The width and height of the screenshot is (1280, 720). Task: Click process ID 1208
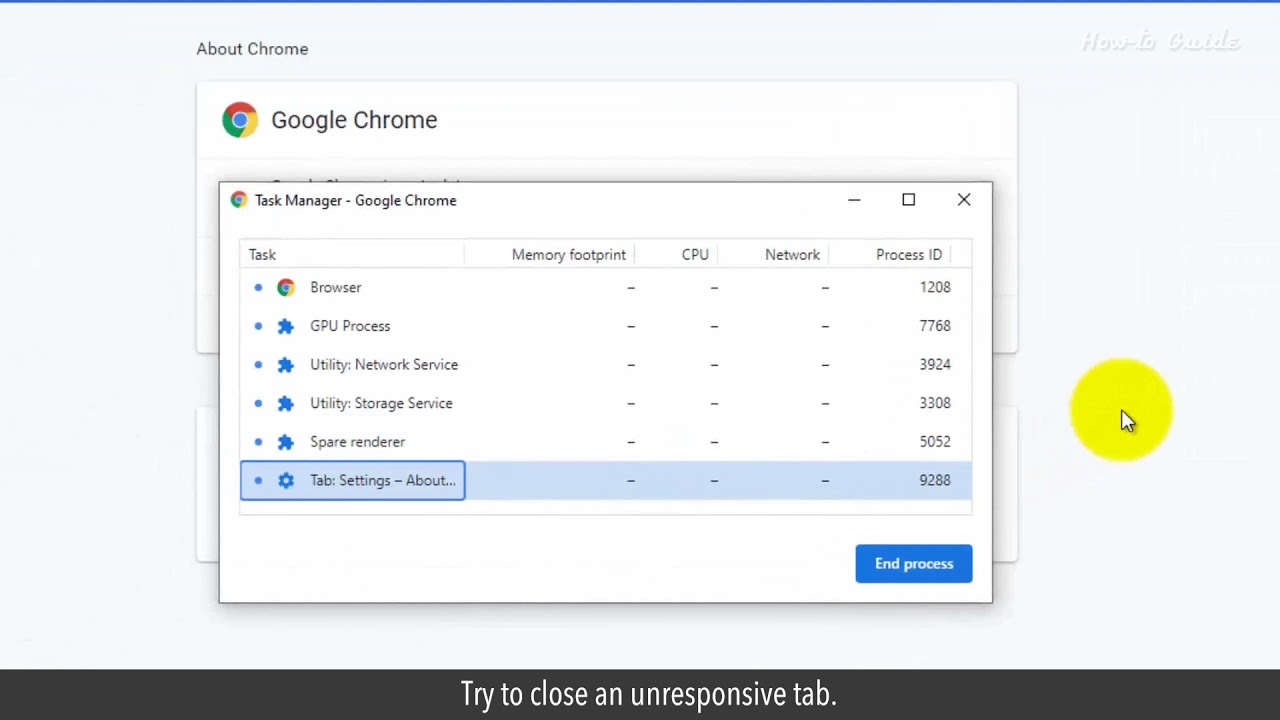point(935,287)
